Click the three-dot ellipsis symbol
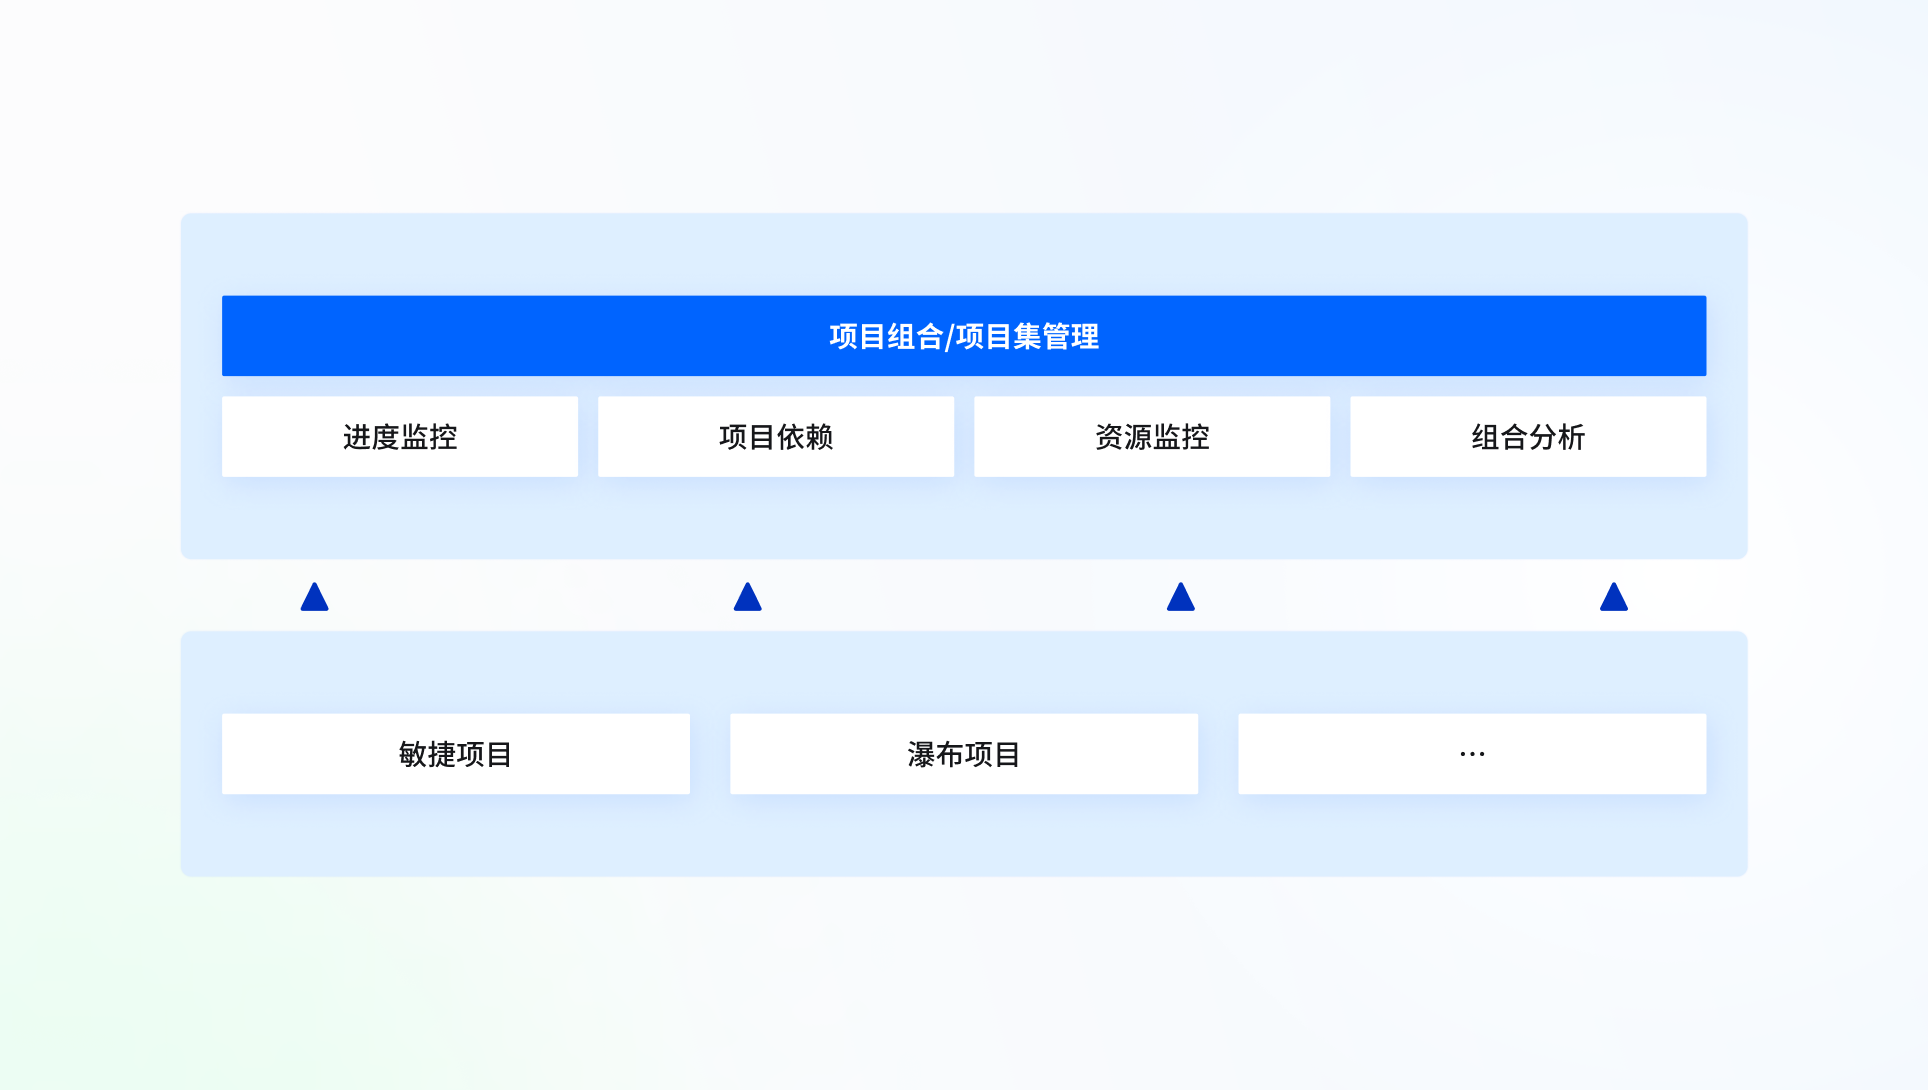This screenshot has width=1928, height=1090. point(1472,754)
